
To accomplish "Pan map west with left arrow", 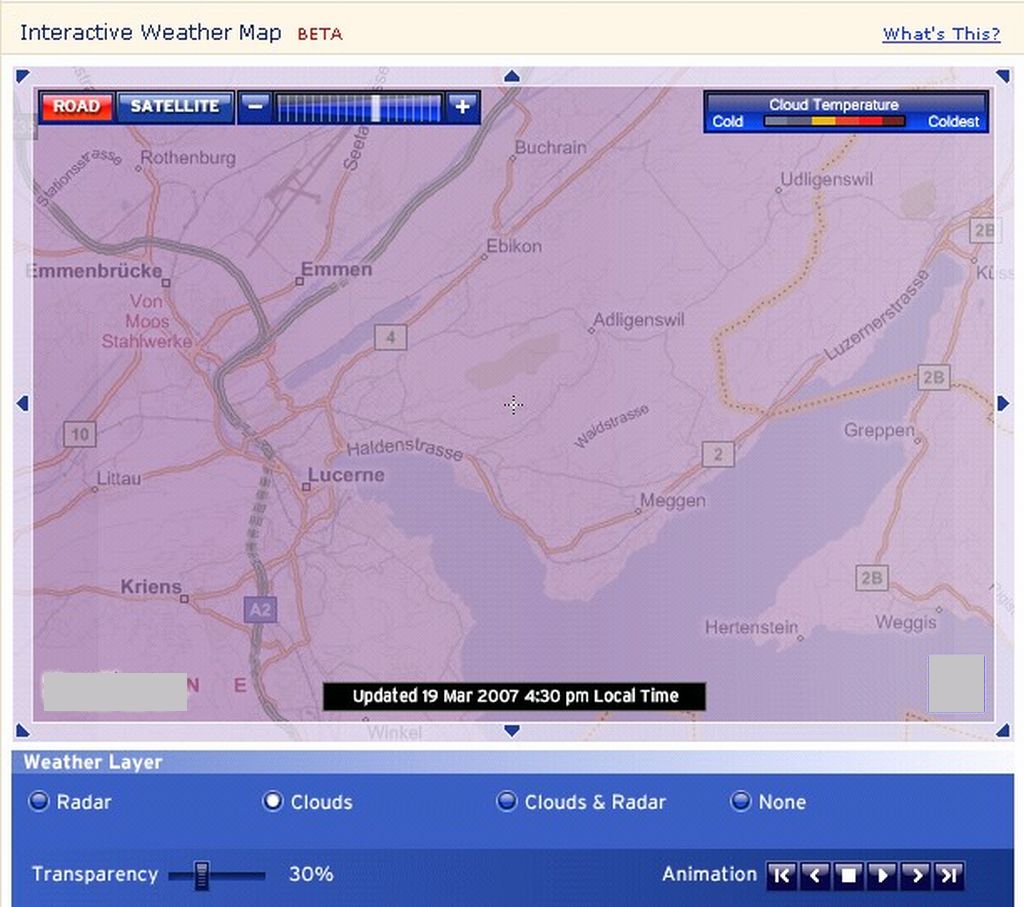I will click(22, 404).
